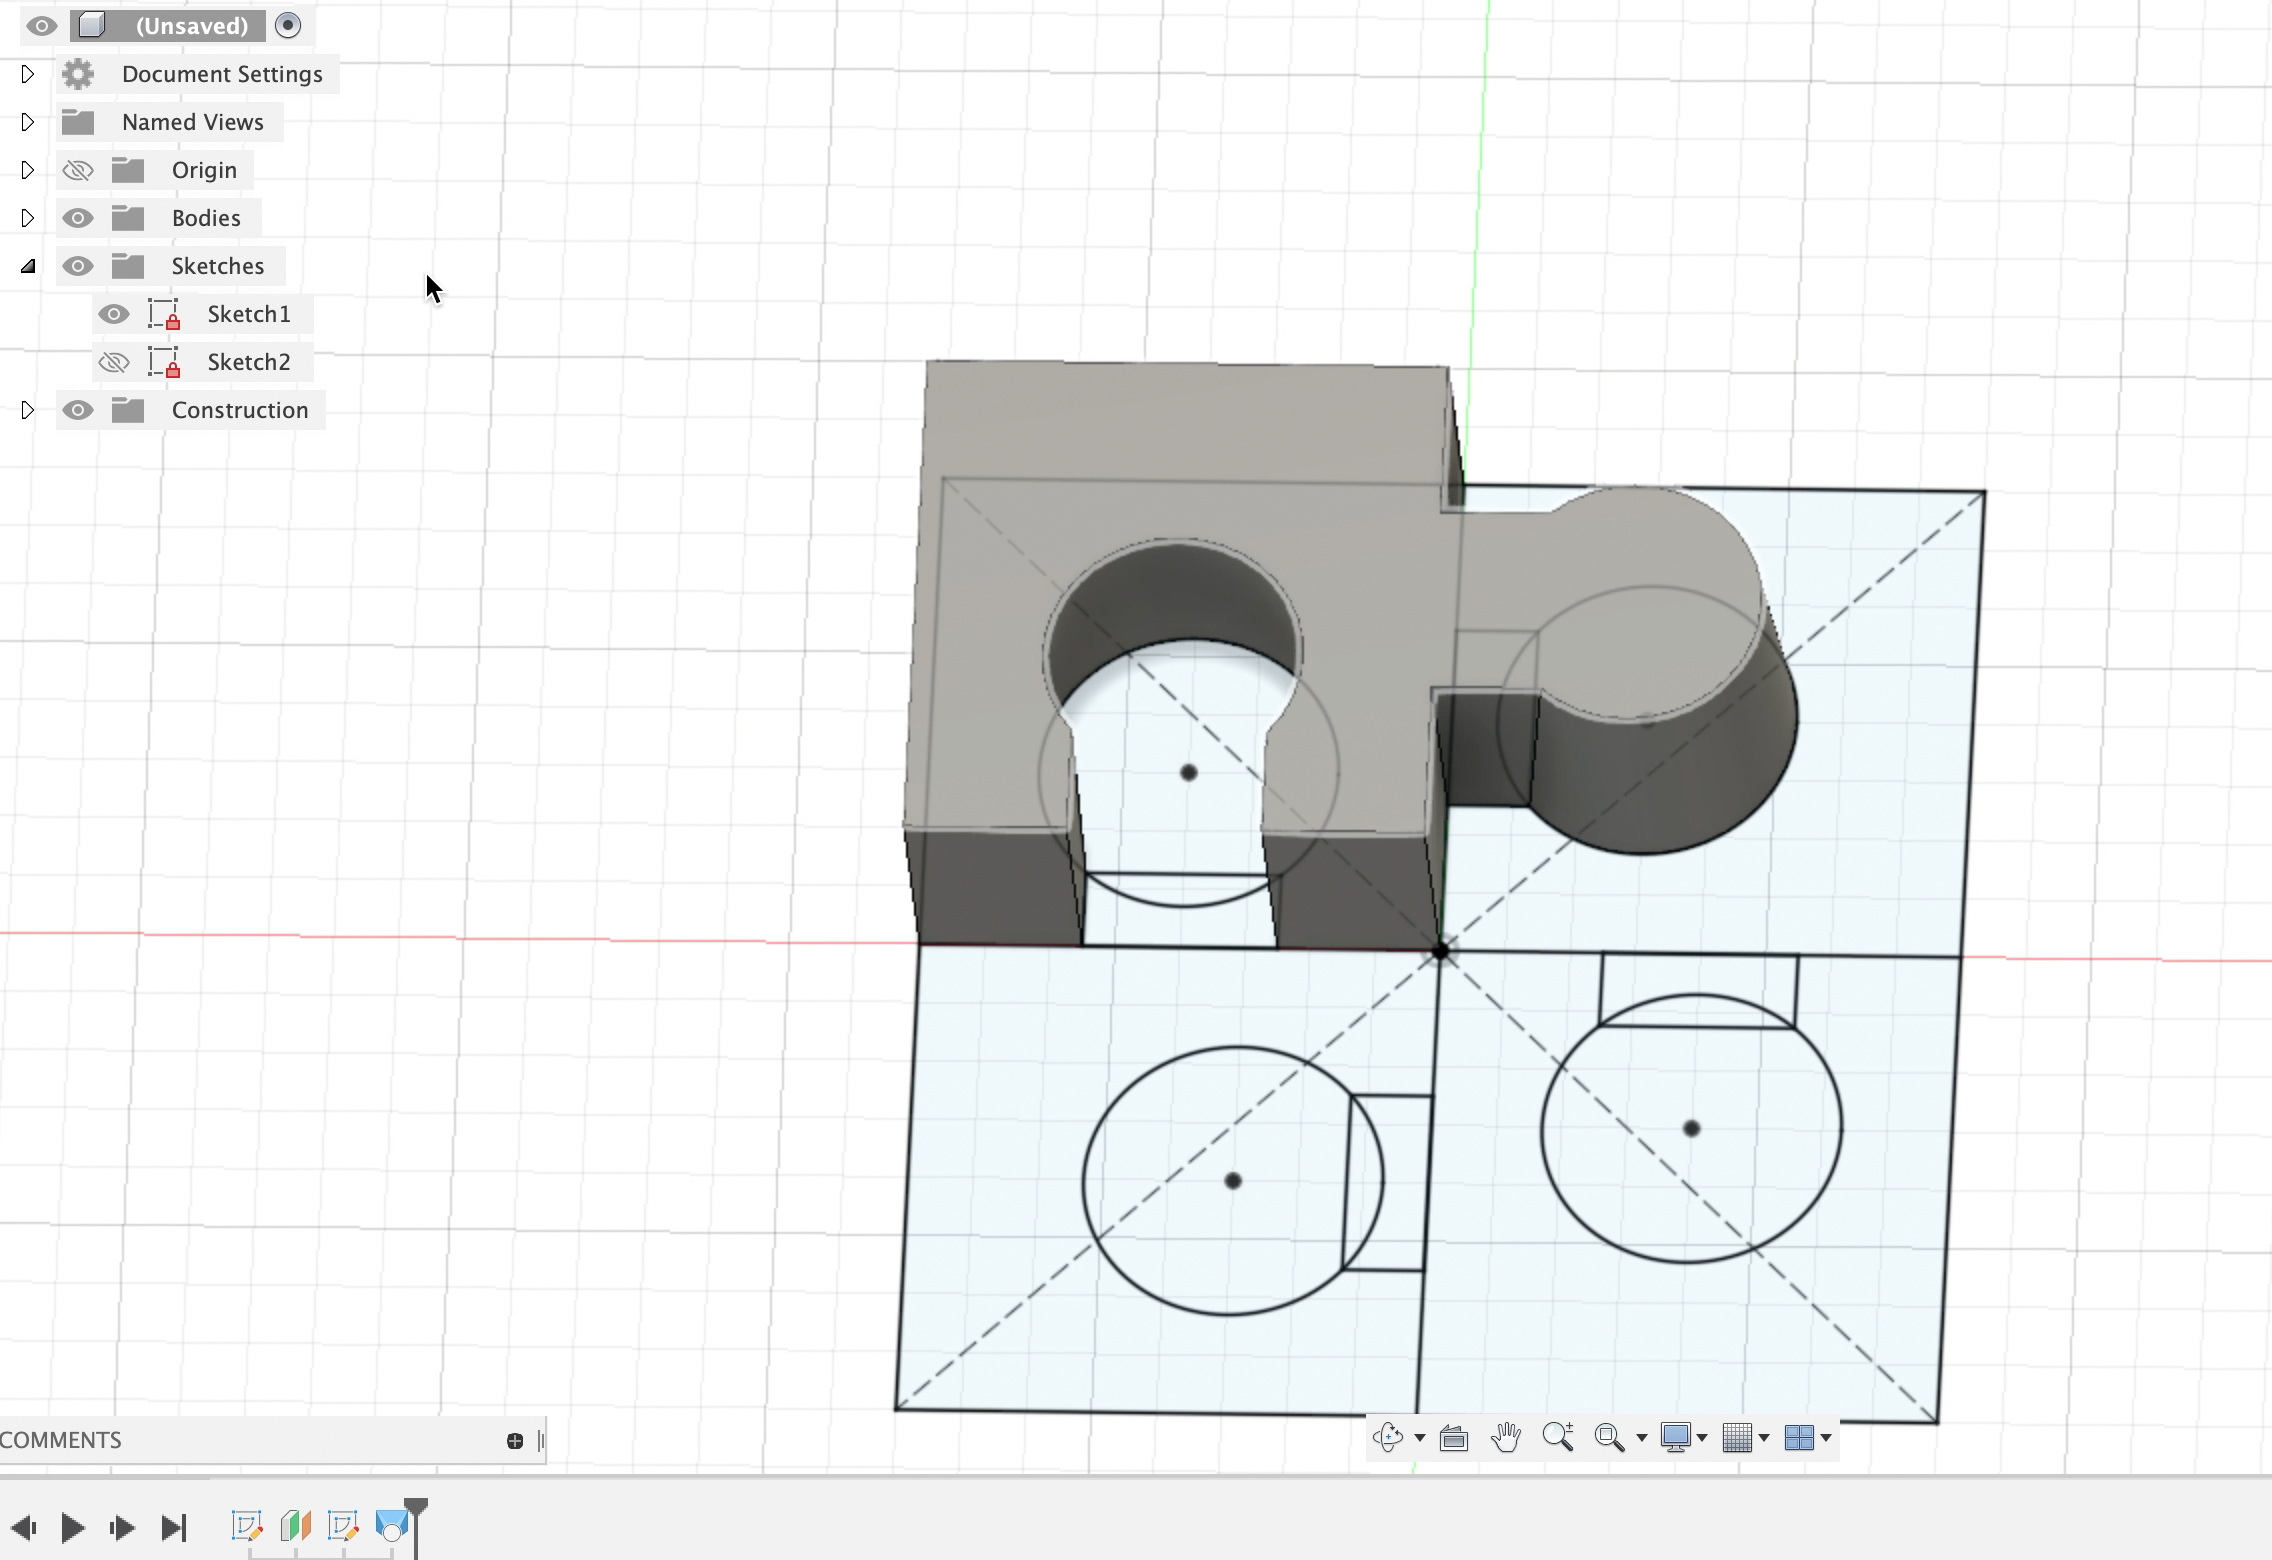Toggle visibility of Sketch1
The height and width of the screenshot is (1560, 2272).
[114, 312]
